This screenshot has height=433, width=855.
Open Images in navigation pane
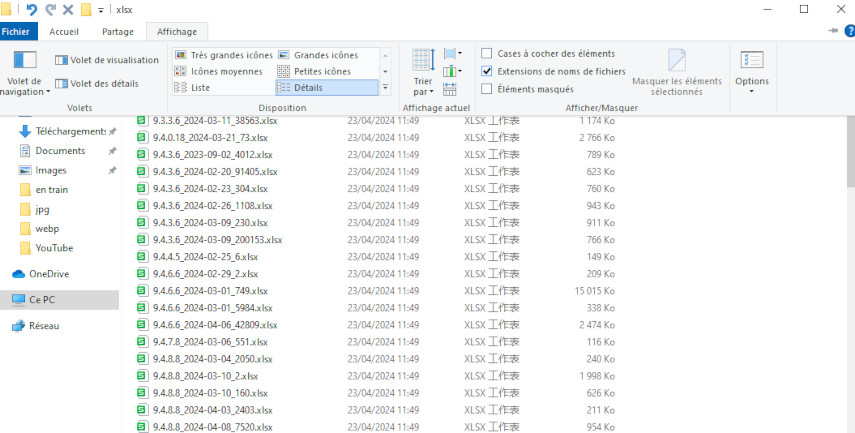[x=51, y=171]
